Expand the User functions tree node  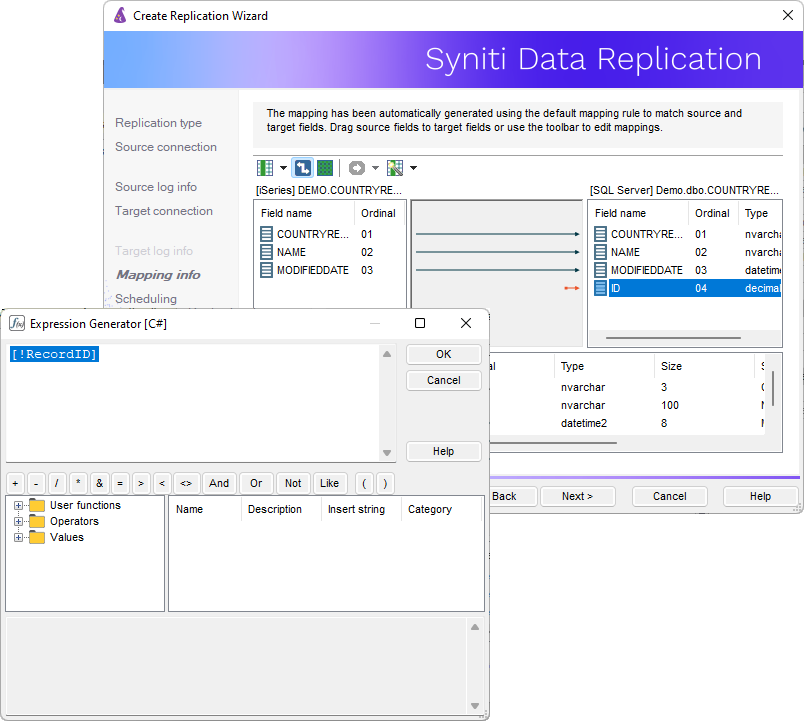pyautogui.click(x=18, y=506)
